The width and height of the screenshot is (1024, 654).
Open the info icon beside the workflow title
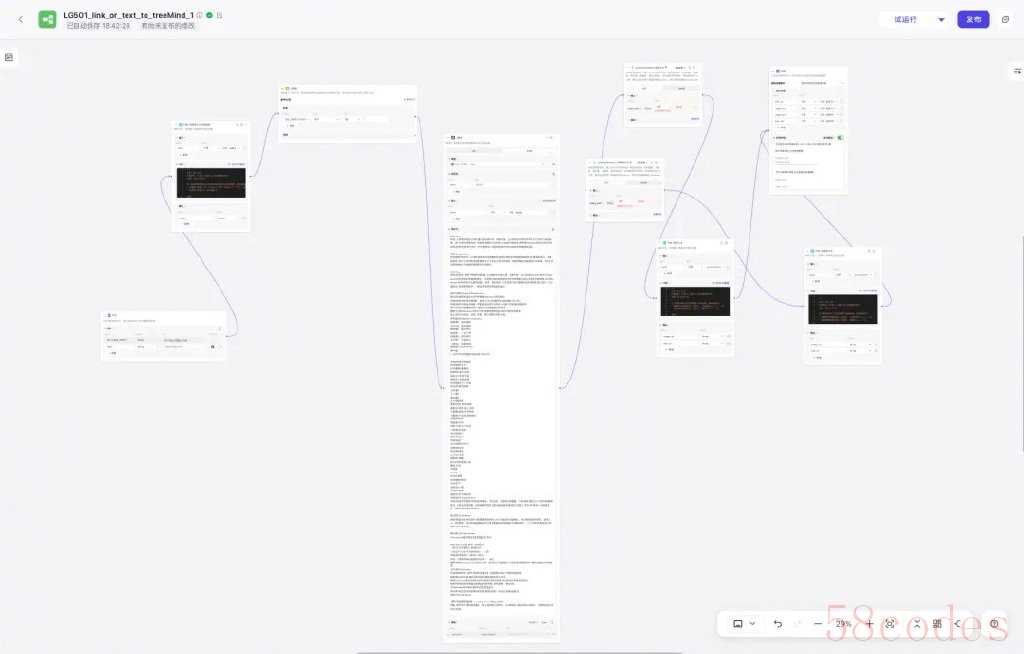point(200,15)
